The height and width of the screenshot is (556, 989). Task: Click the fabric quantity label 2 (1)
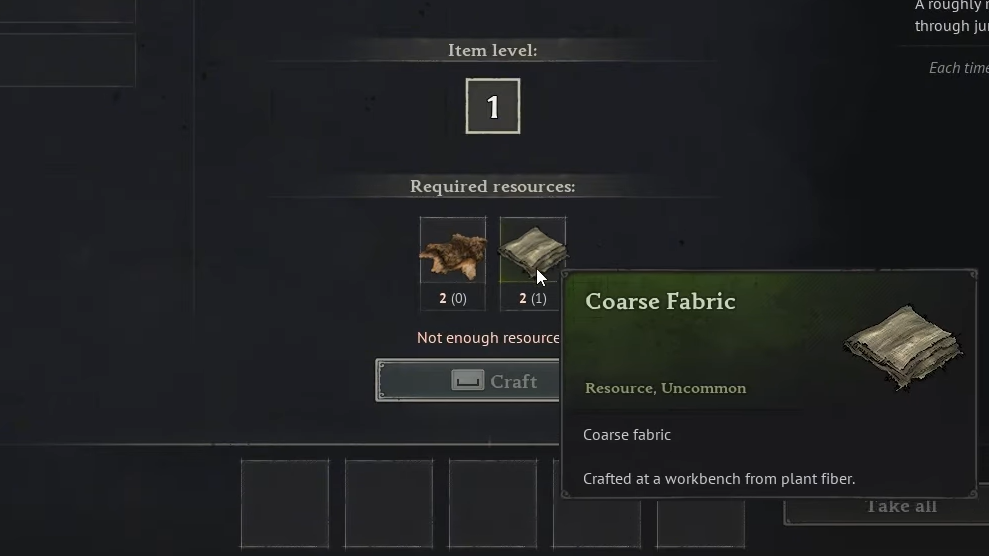pyautogui.click(x=533, y=298)
